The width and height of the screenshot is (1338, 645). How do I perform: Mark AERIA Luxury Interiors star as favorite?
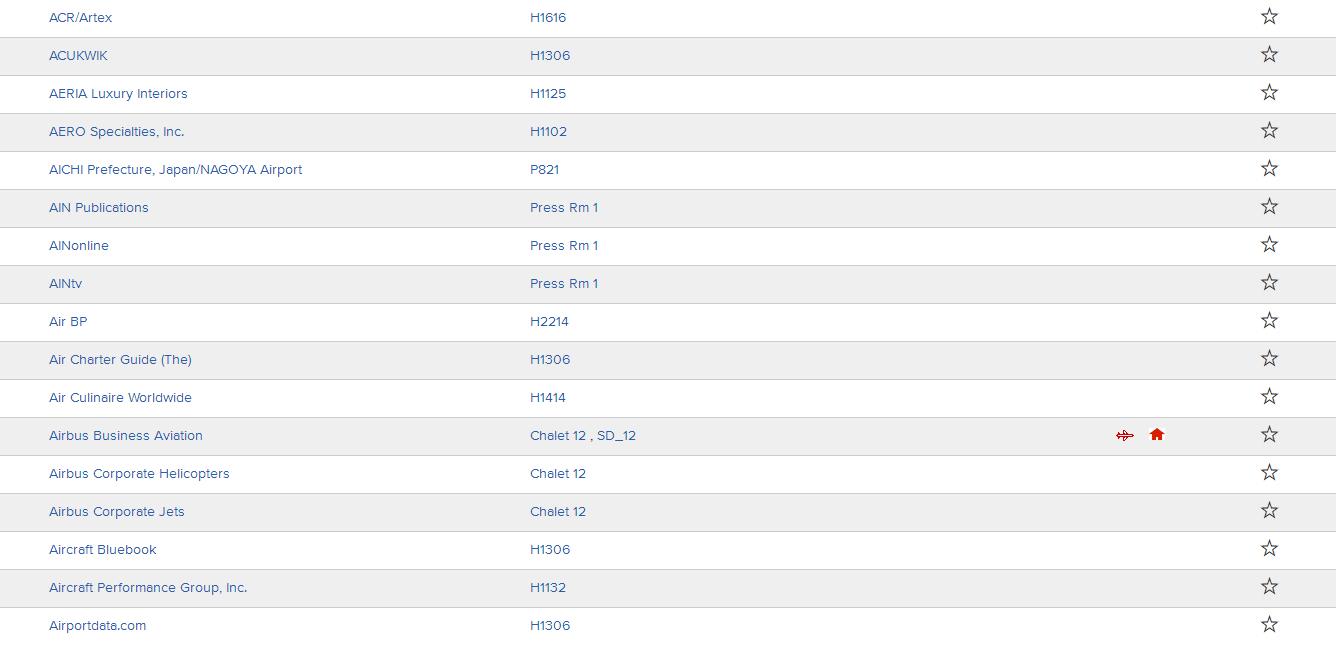click(x=1269, y=92)
